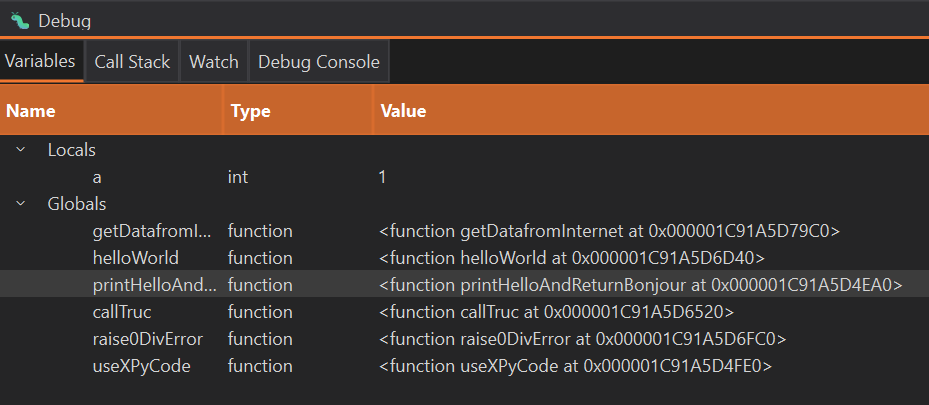Select the helloWorld function row
929x405 pixels.
click(x=135, y=258)
